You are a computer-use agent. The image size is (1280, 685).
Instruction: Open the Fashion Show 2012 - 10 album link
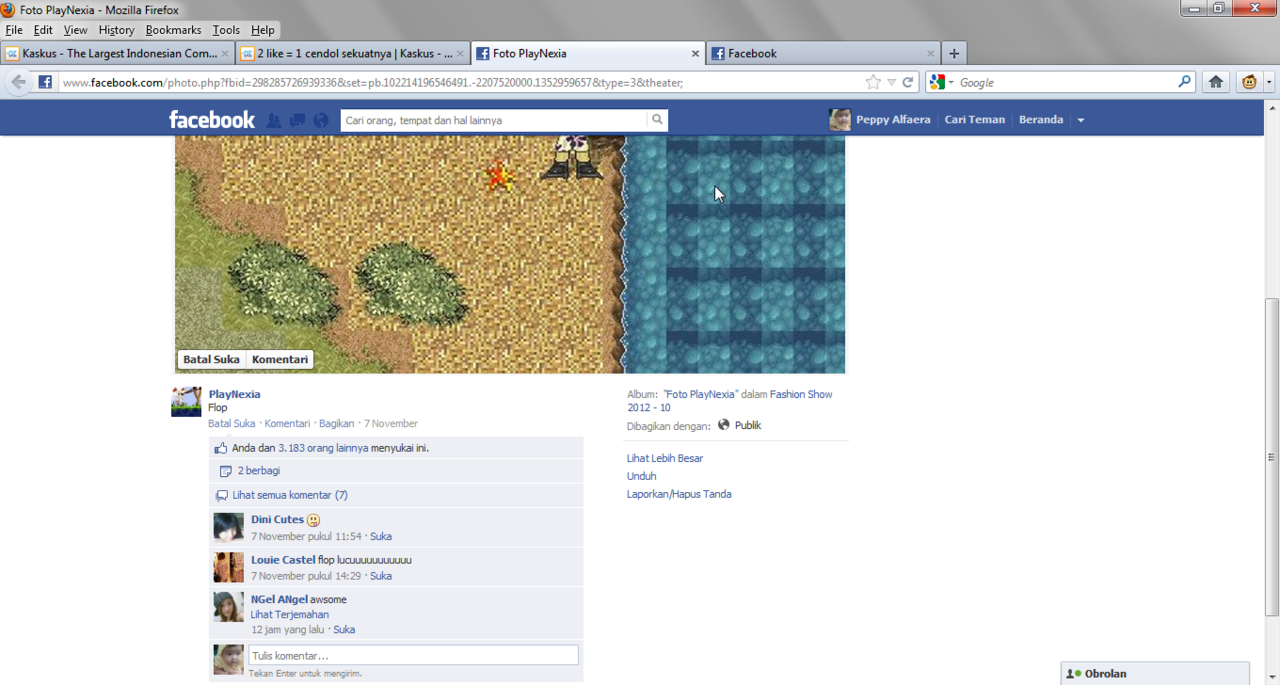tap(730, 401)
